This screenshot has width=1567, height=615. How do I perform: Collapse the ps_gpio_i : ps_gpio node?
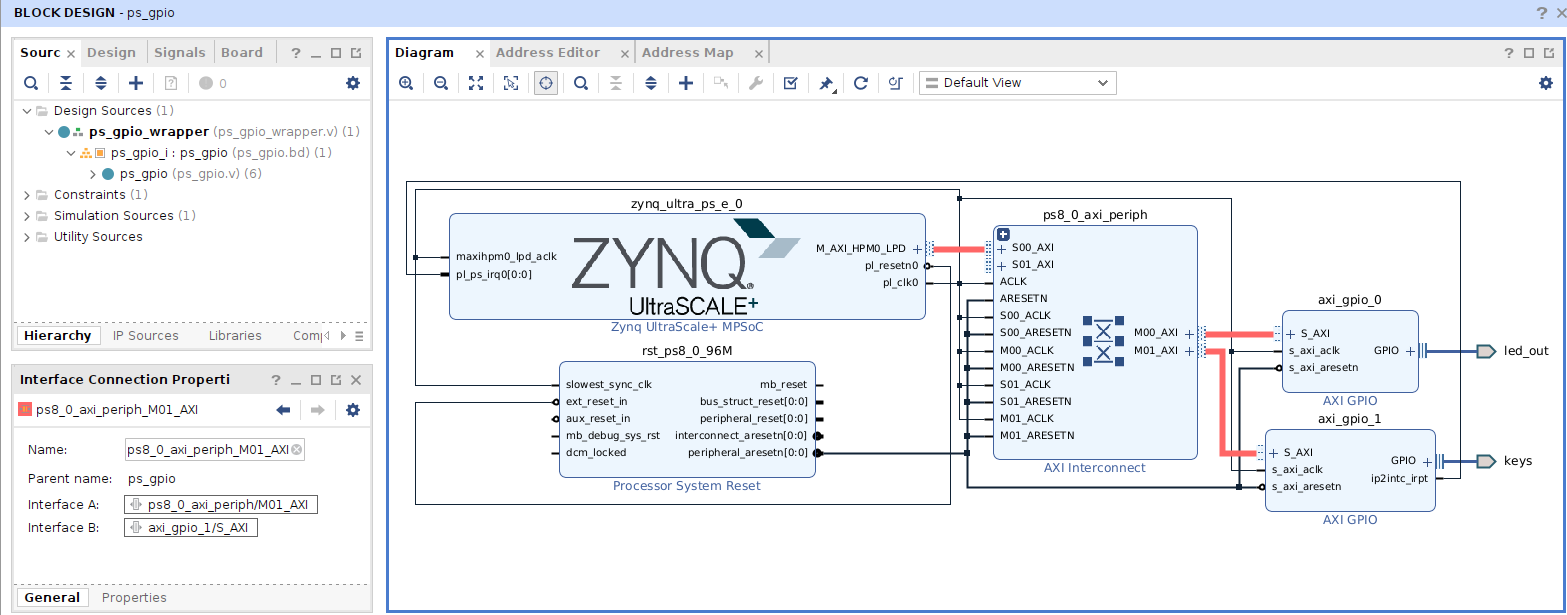70,153
